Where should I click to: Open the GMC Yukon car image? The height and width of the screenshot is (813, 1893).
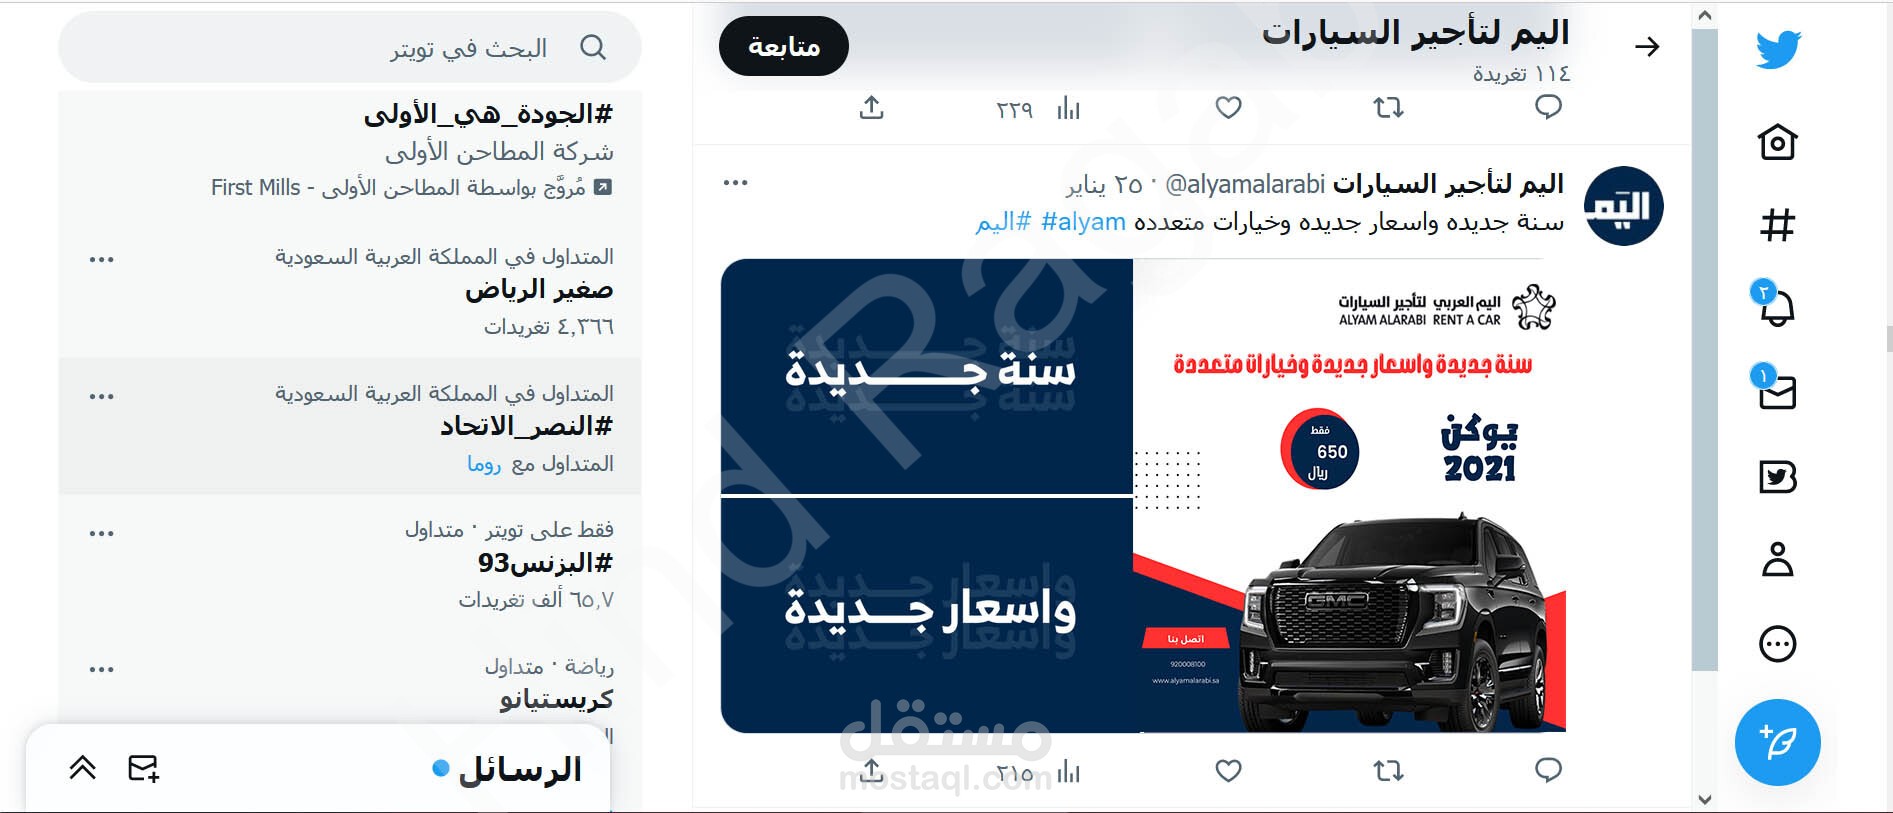tap(1349, 496)
